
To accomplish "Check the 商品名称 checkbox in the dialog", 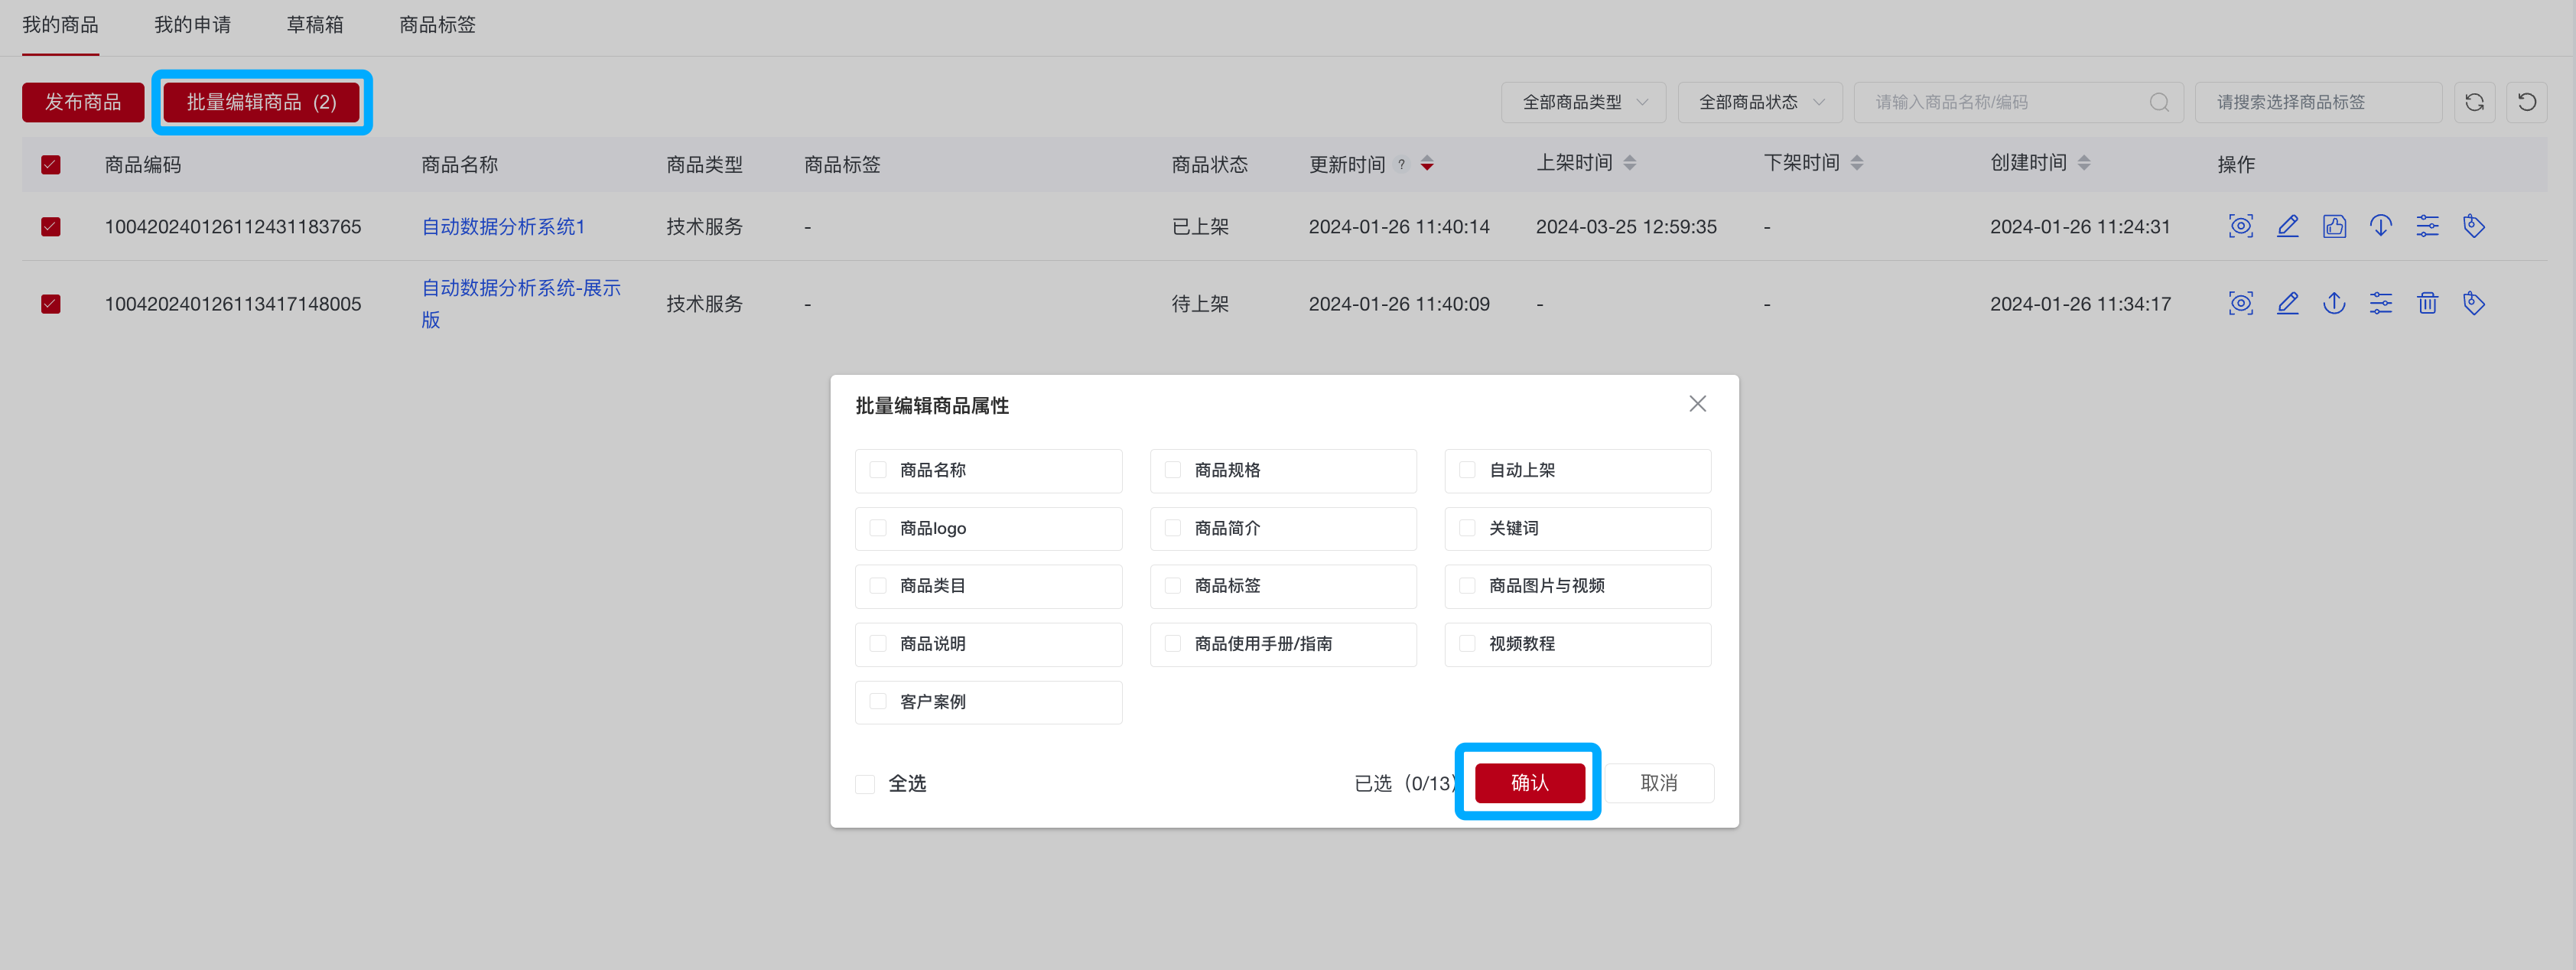I will click(878, 470).
